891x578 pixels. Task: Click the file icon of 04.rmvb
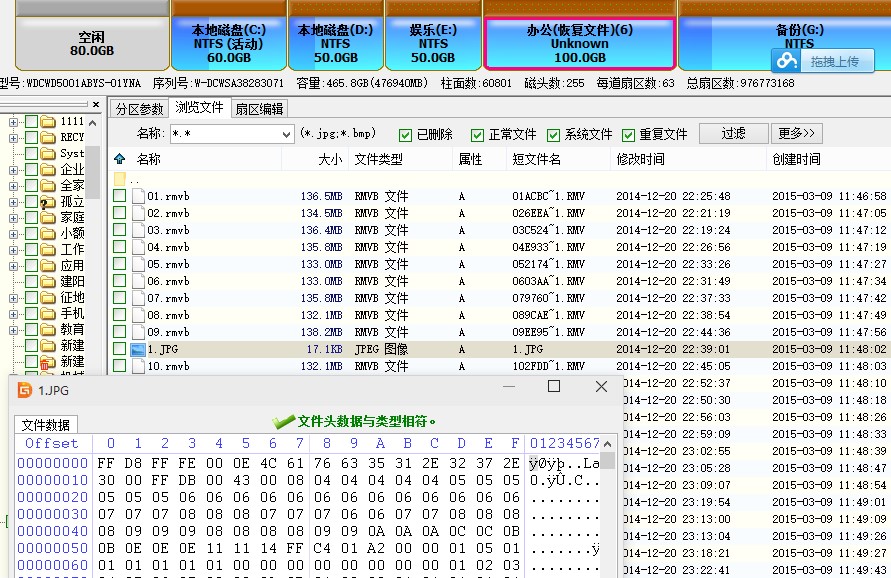click(138, 247)
